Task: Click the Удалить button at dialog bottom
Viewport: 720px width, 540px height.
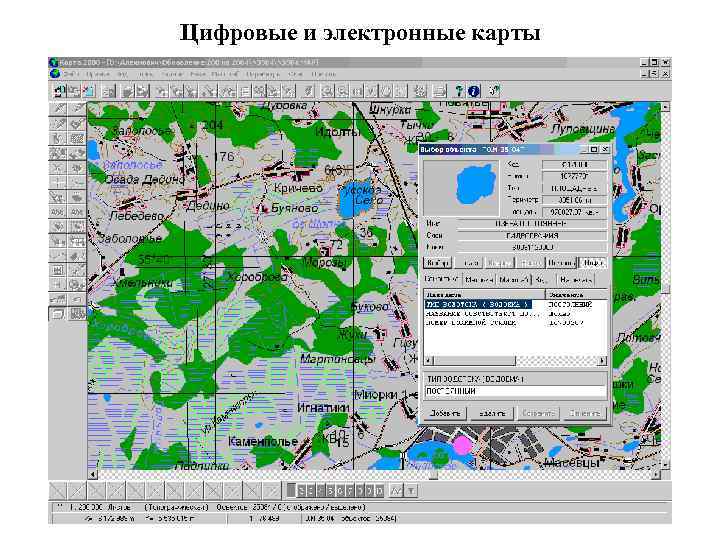Action: [492, 413]
